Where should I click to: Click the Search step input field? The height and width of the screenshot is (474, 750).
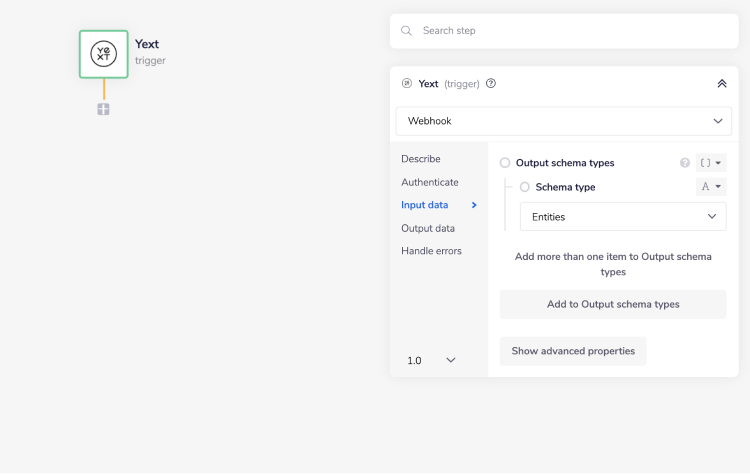(x=570, y=31)
